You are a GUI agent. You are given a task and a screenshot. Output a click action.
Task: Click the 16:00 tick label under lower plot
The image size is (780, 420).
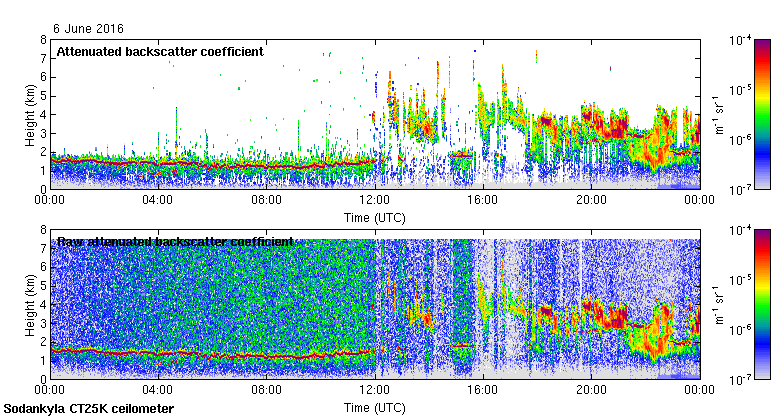pos(483,390)
